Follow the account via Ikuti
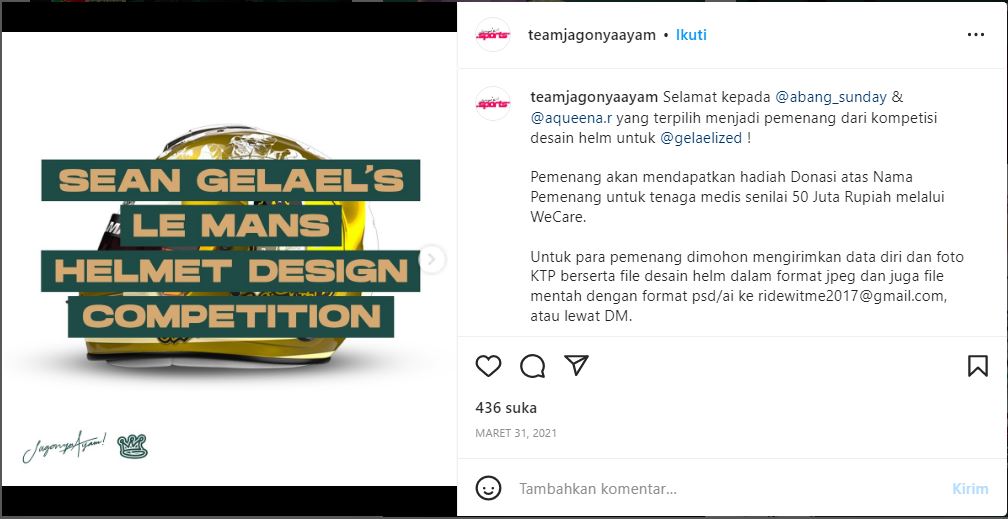 (x=691, y=35)
